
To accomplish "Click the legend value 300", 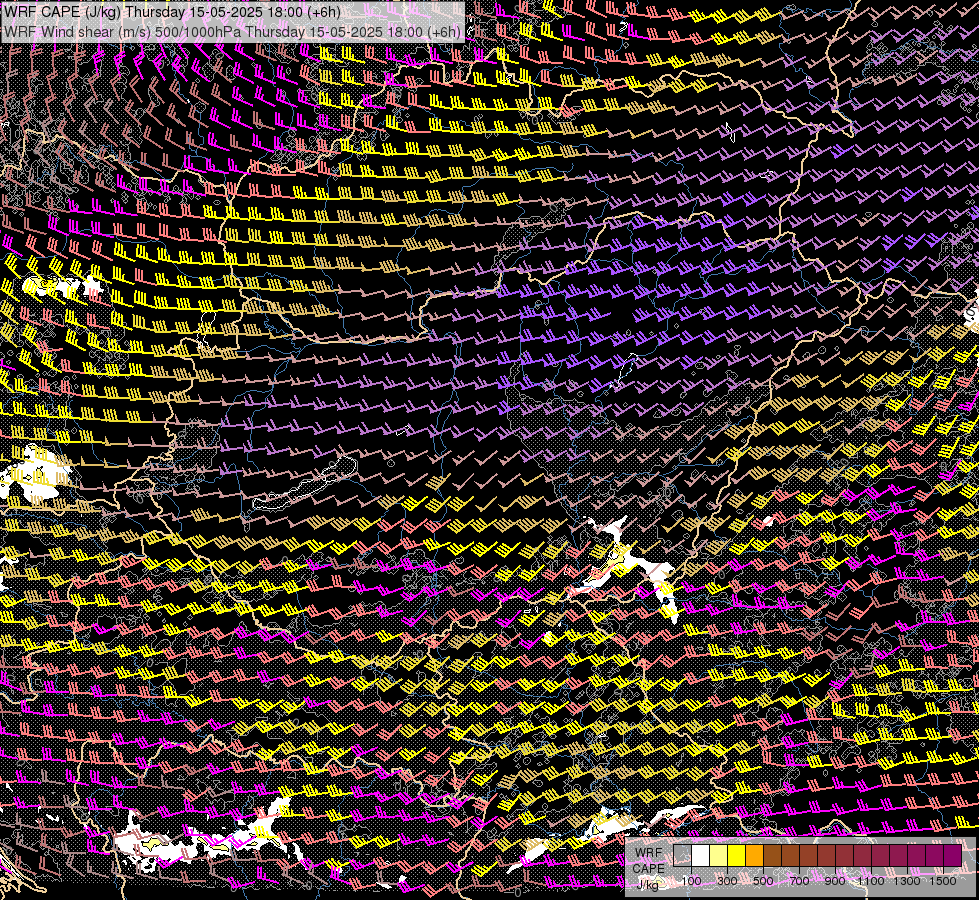I will tap(727, 881).
